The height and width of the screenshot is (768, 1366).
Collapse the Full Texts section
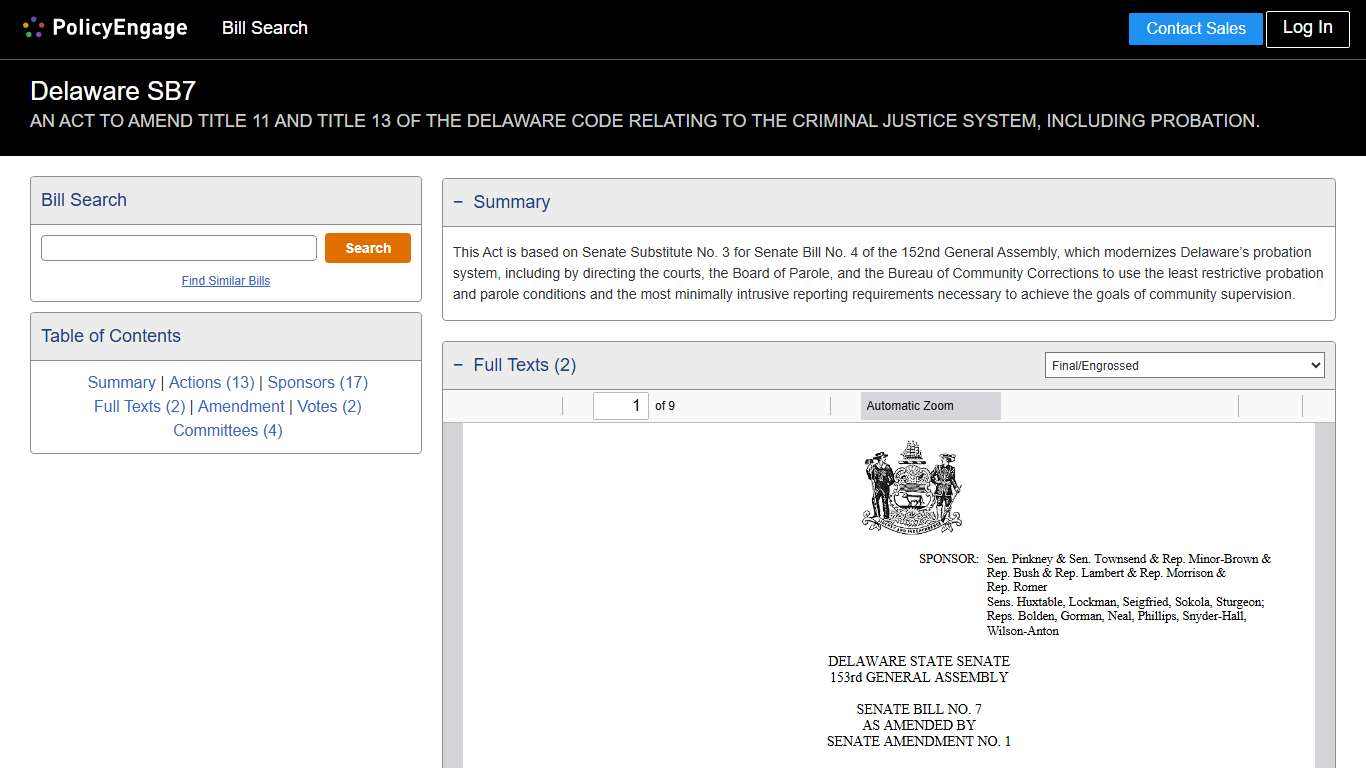[x=459, y=365]
